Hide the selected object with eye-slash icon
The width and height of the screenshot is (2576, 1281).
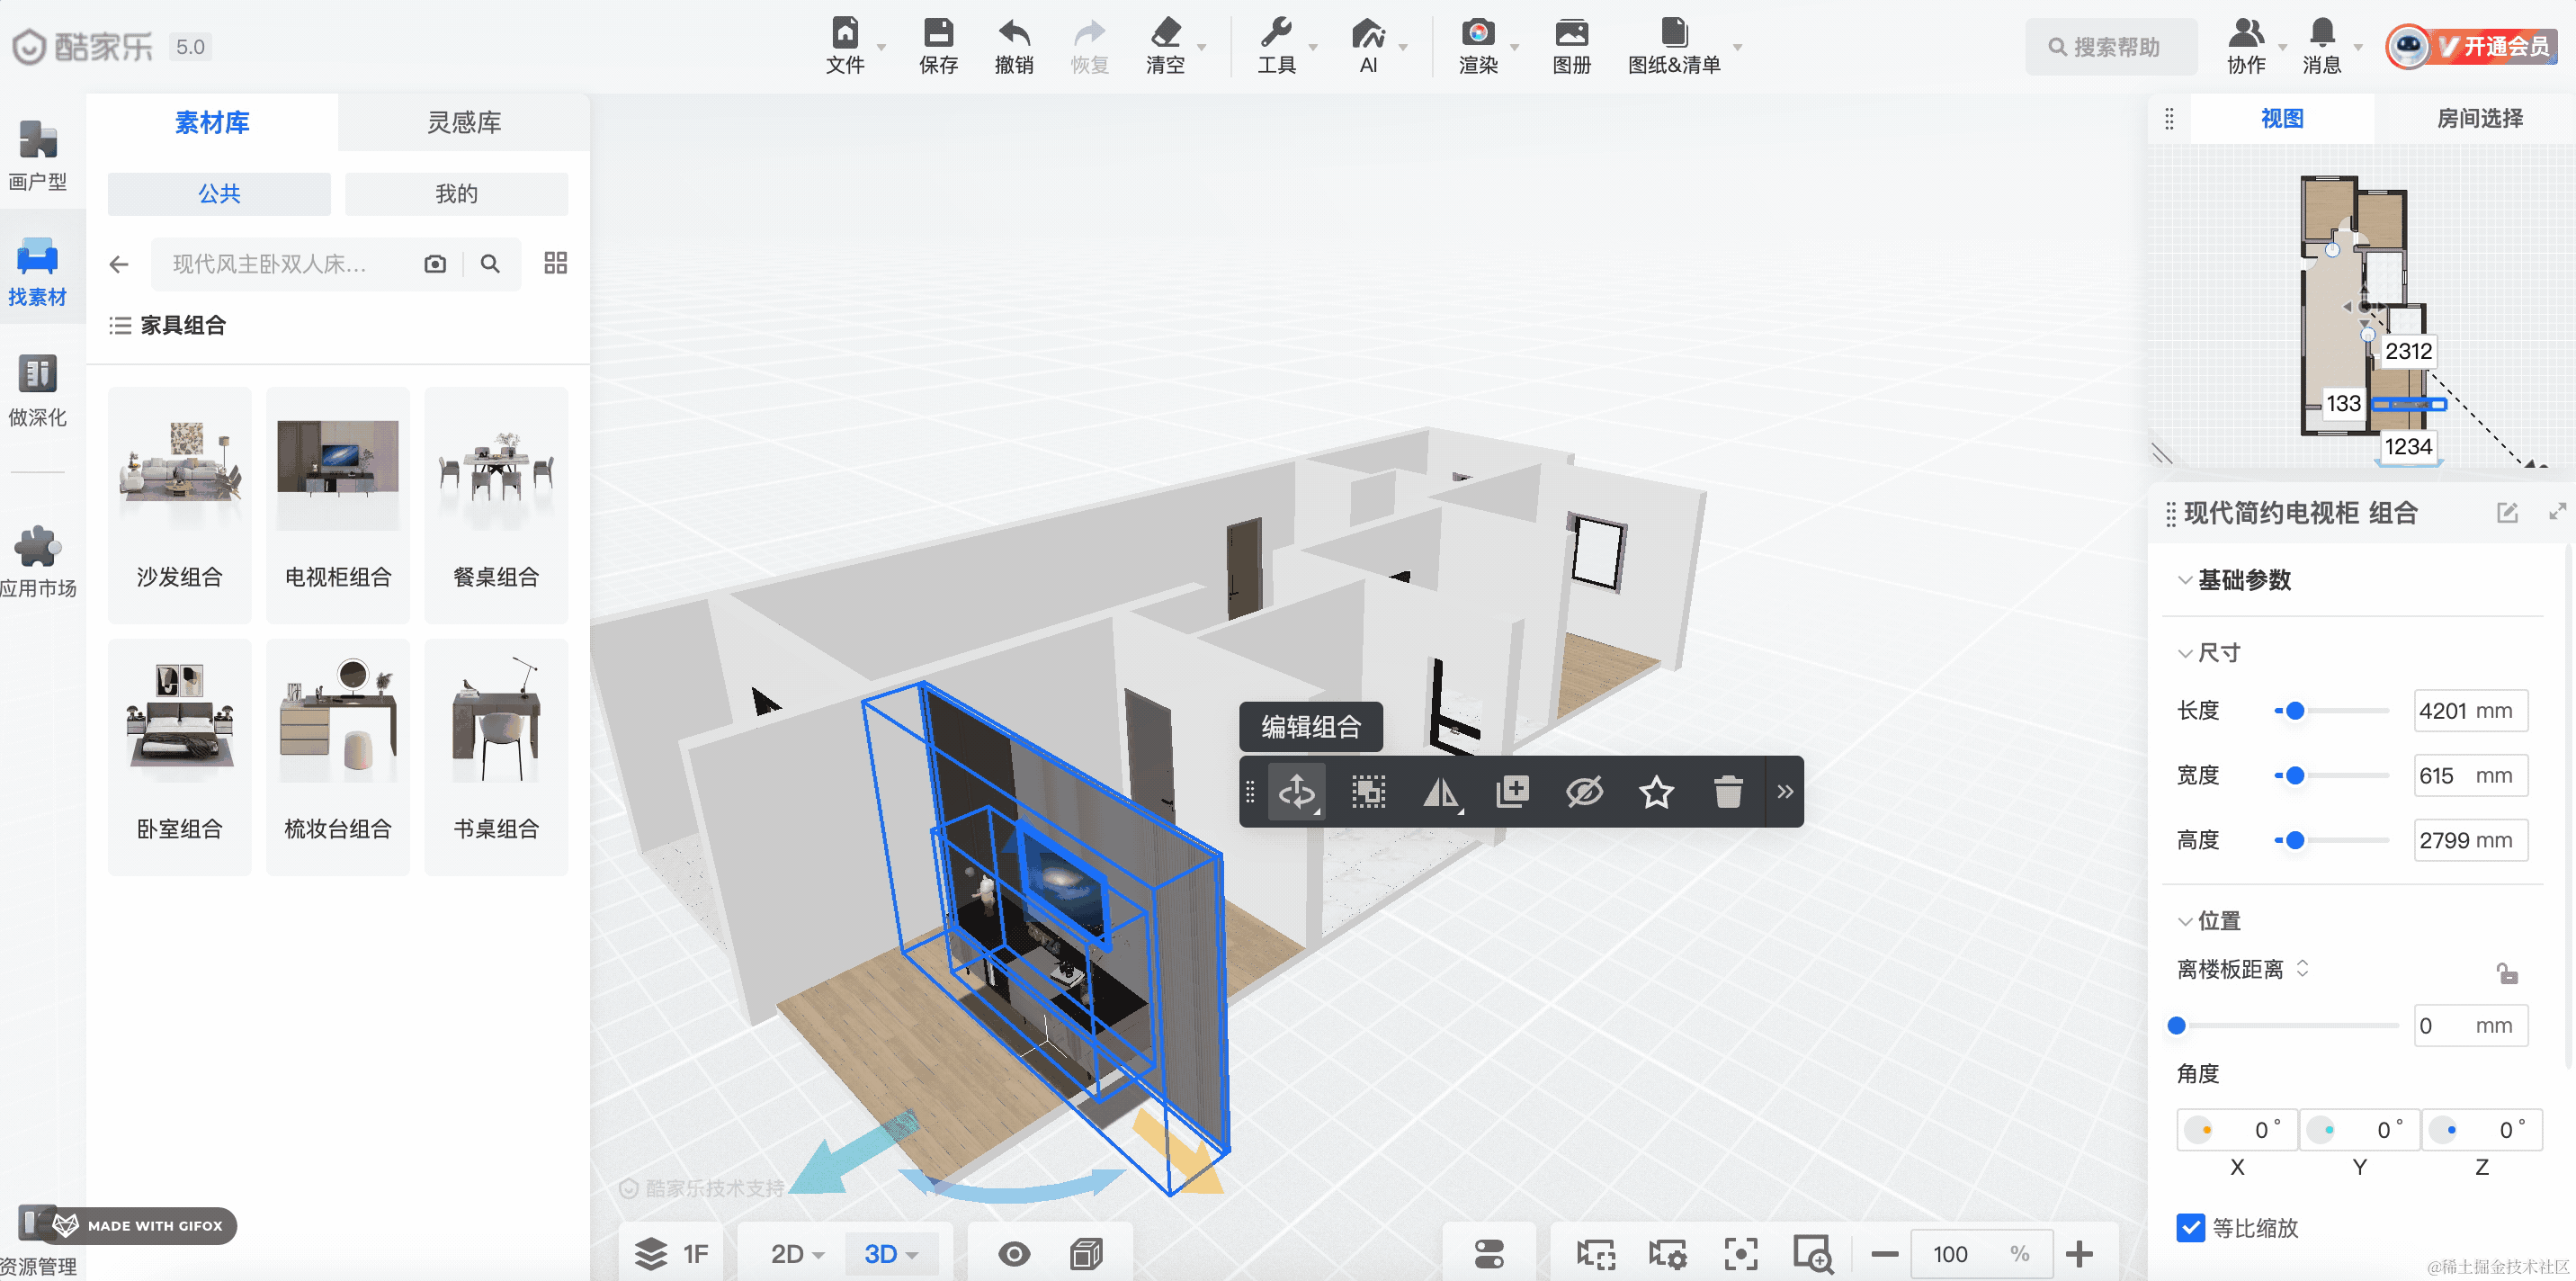[x=1584, y=792]
